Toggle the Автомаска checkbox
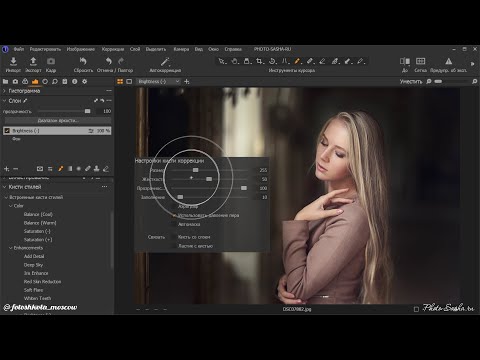The image size is (480, 360). (x=174, y=224)
